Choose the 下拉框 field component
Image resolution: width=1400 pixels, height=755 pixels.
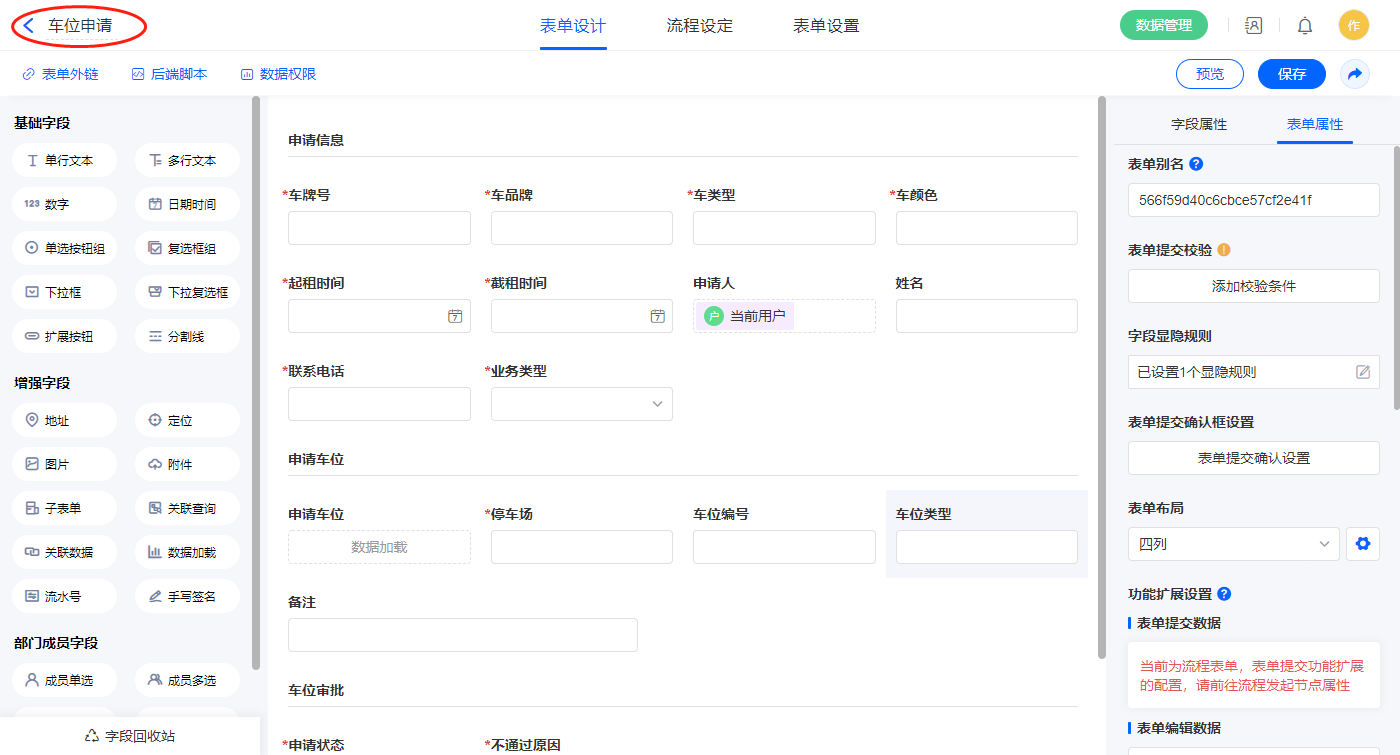point(65,292)
